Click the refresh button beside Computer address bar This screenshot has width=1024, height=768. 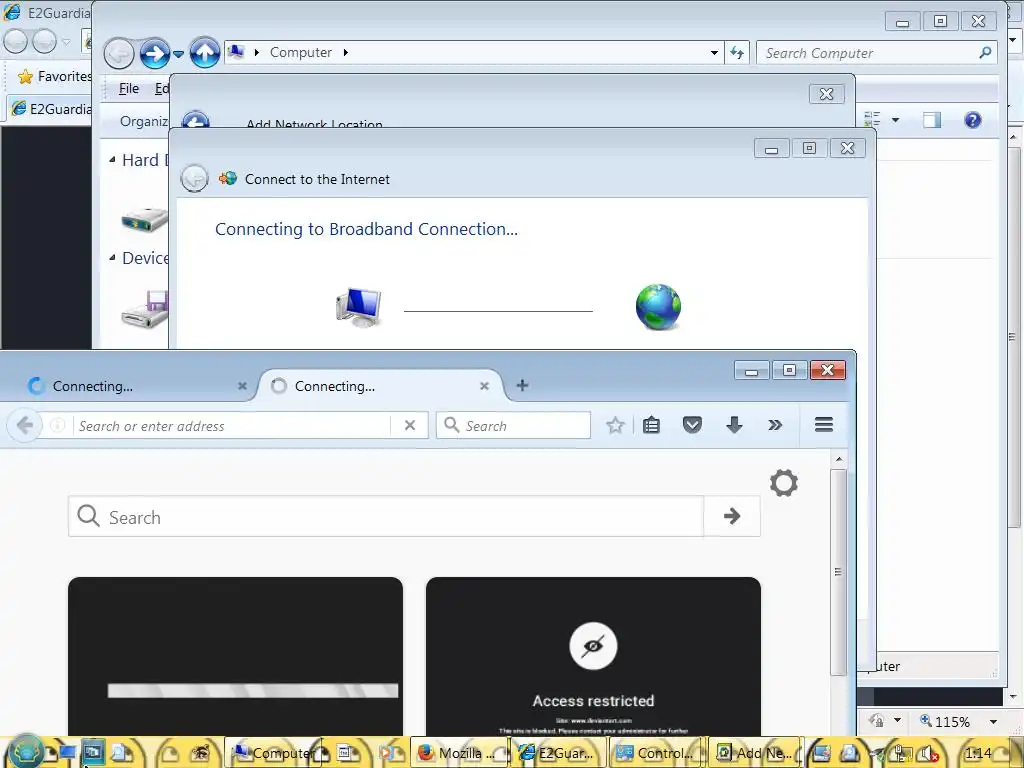point(737,53)
